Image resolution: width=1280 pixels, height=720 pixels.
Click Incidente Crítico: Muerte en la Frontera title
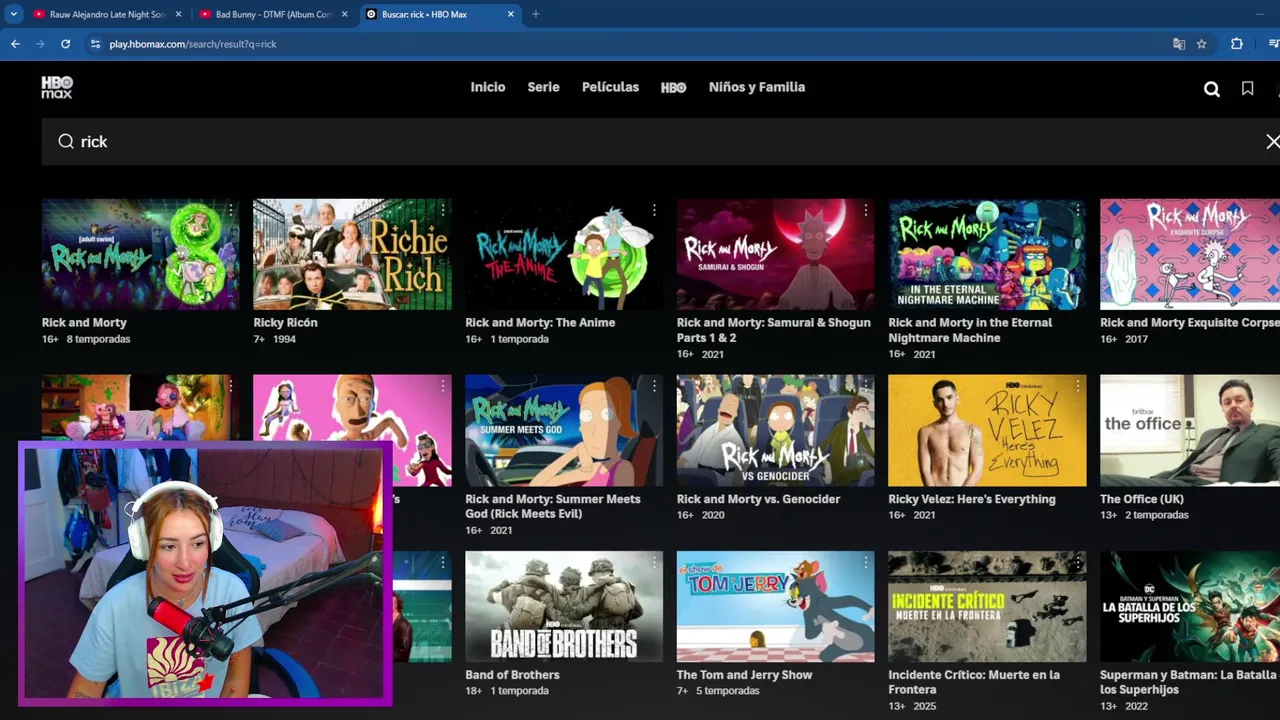point(974,682)
